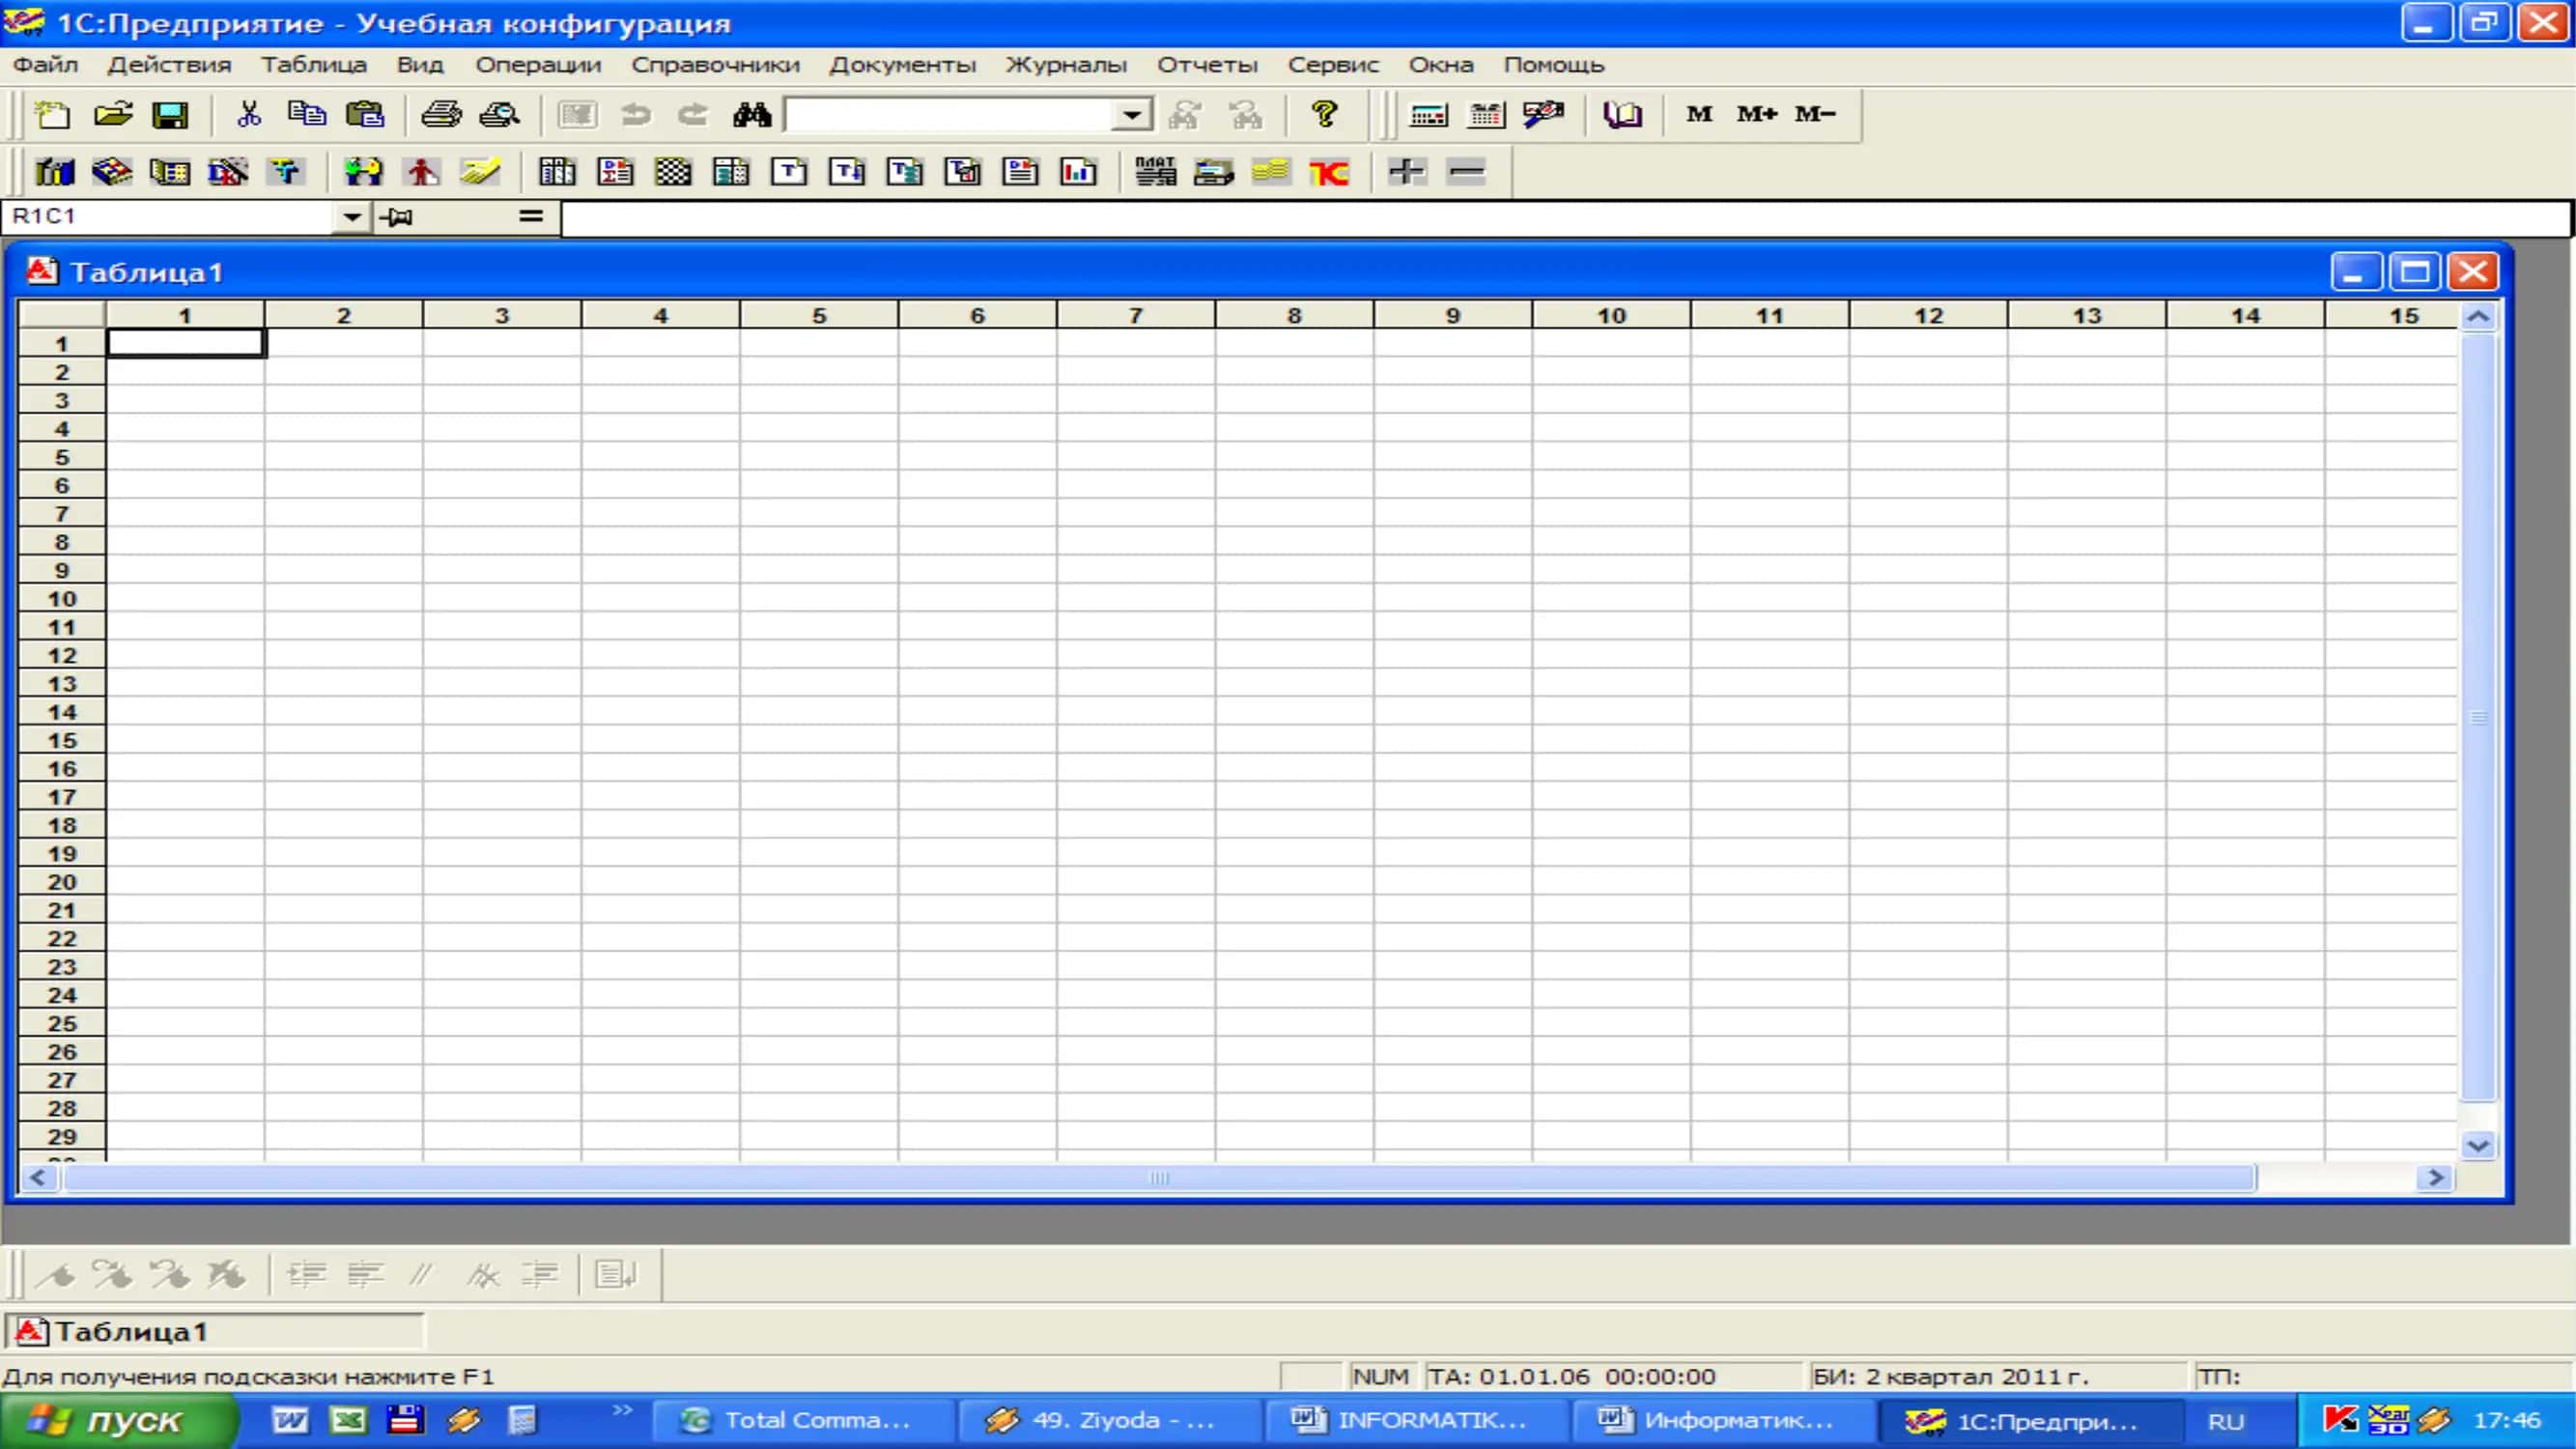2576x1449 pixels.
Task: Click the Open folder icon
Action: pos(112,115)
